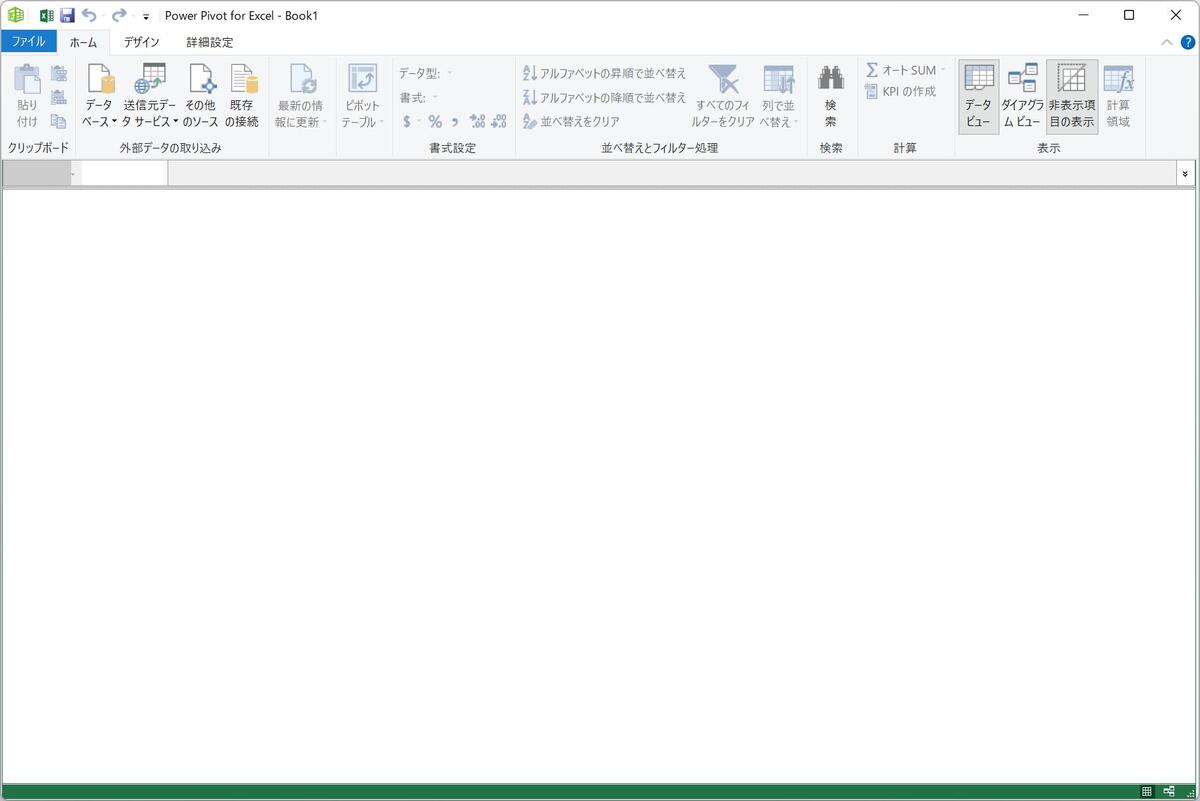Switch to the デザイン tab
The height and width of the screenshot is (801, 1200).
[142, 42]
